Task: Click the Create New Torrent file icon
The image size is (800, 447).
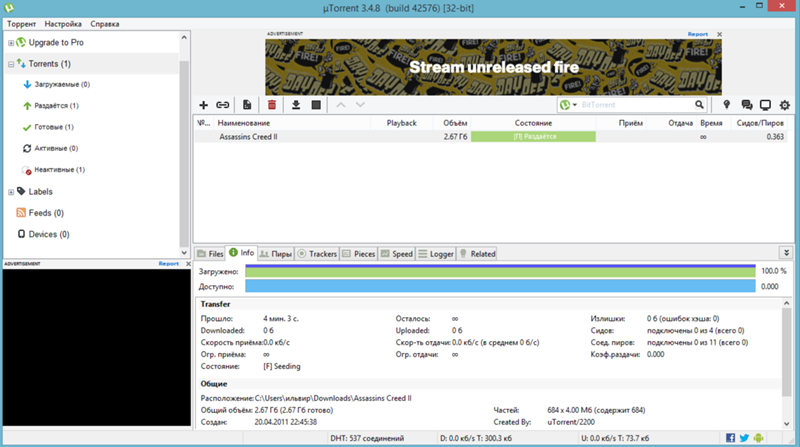Action: pos(247,104)
